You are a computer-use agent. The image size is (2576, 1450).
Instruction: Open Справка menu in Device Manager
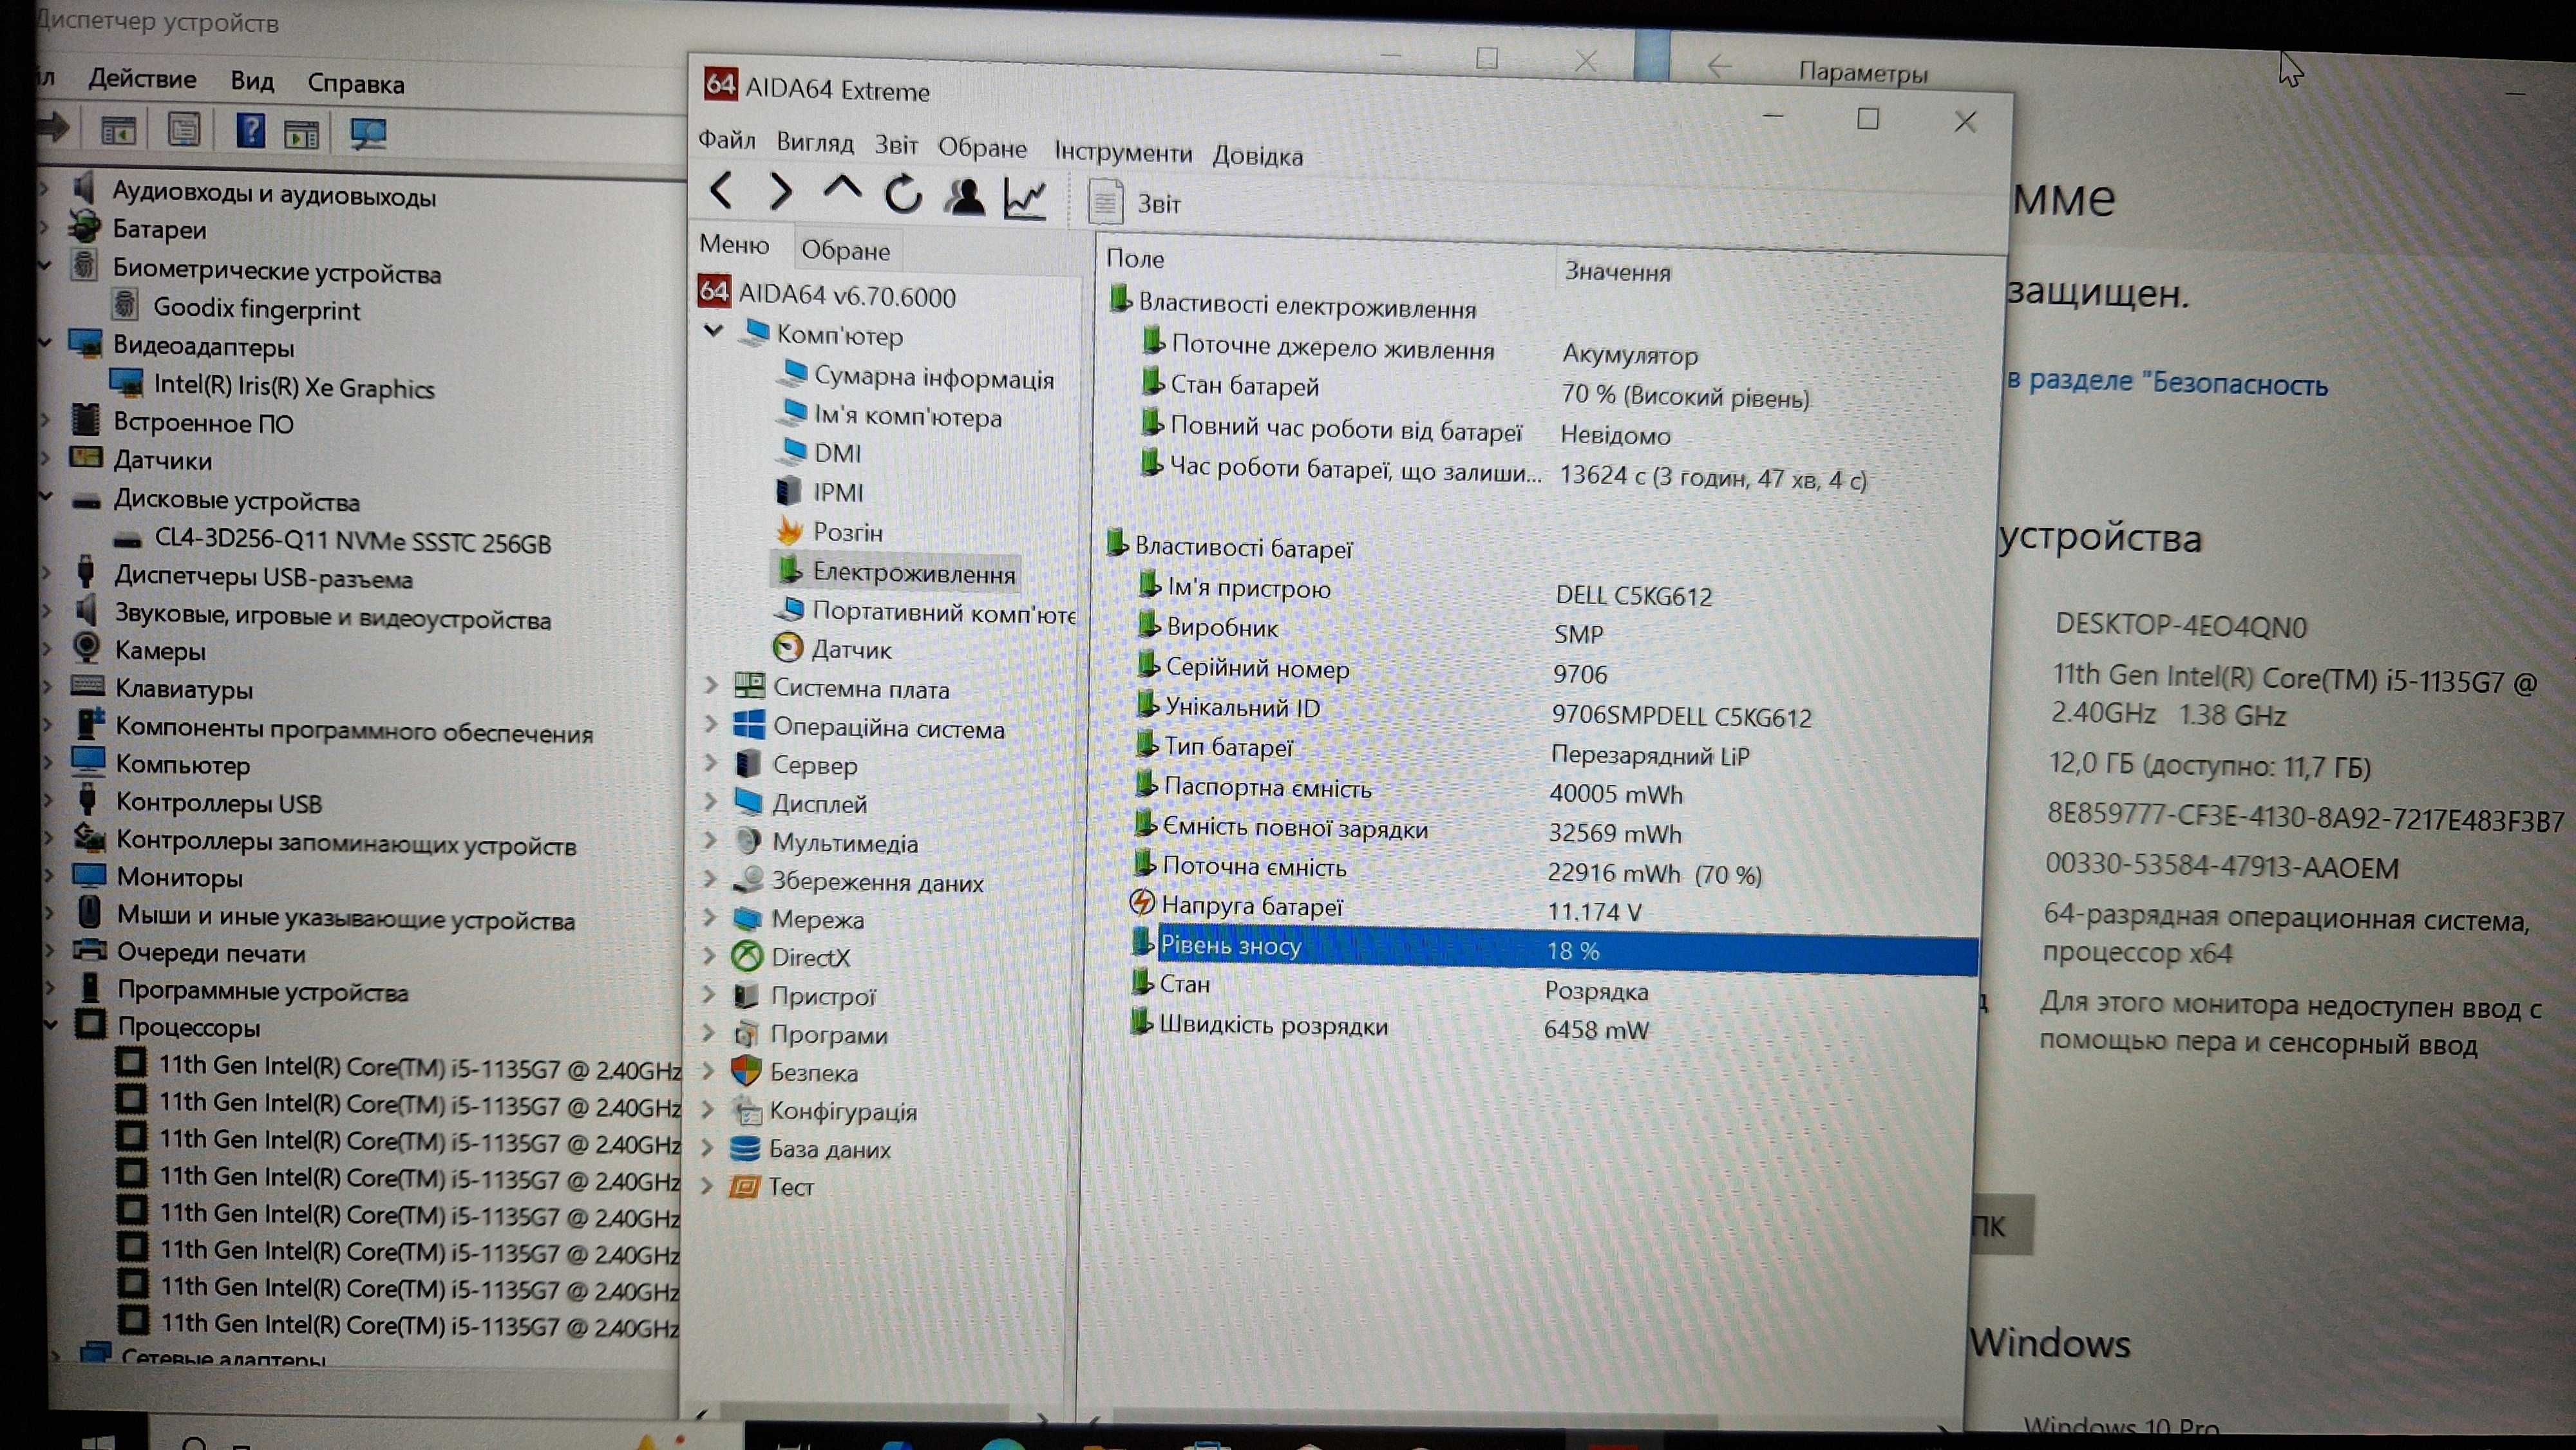pyautogui.click(x=355, y=84)
